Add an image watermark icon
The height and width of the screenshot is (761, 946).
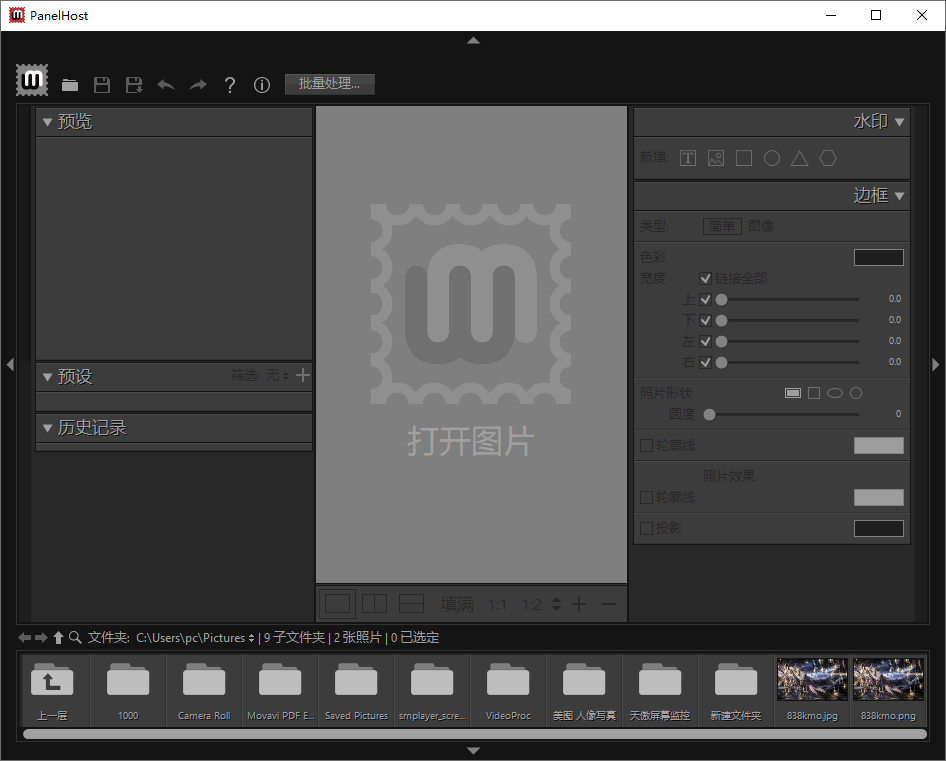click(x=716, y=158)
